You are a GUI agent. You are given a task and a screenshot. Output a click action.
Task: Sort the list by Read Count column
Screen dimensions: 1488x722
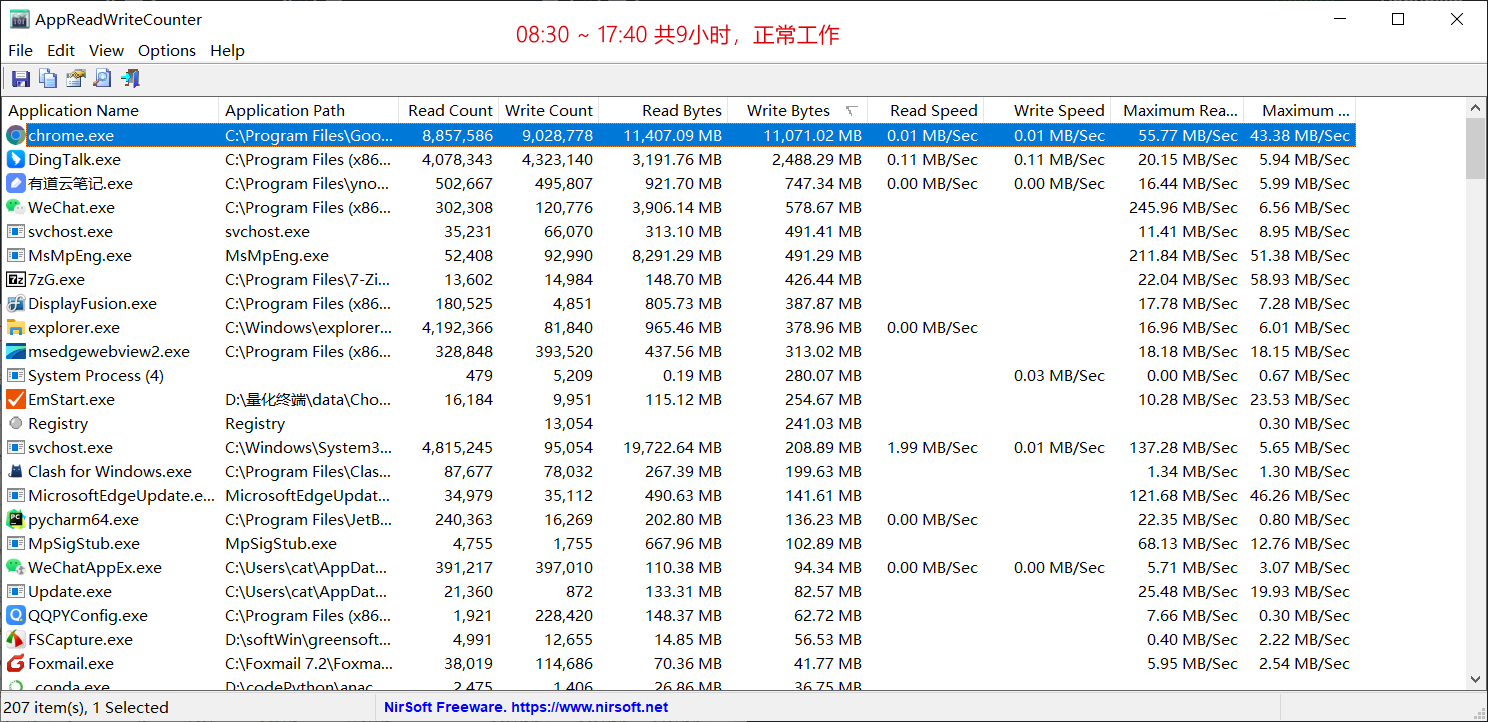tap(449, 110)
